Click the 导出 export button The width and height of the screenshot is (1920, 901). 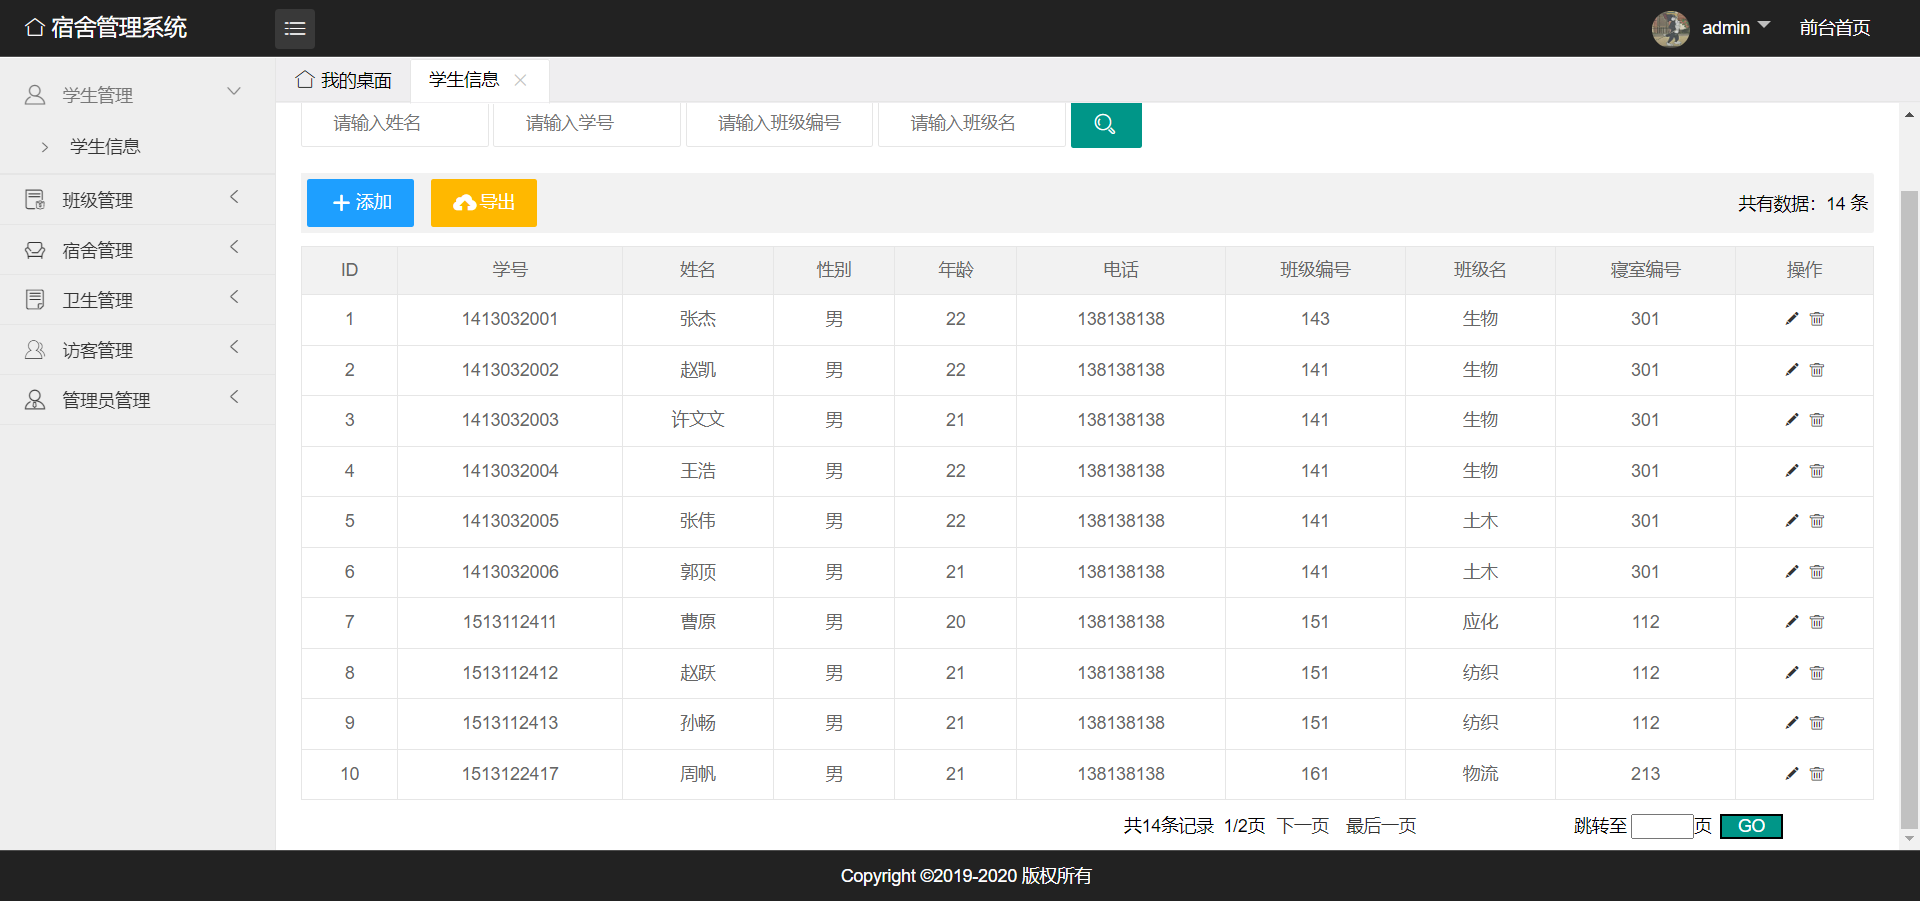484,203
